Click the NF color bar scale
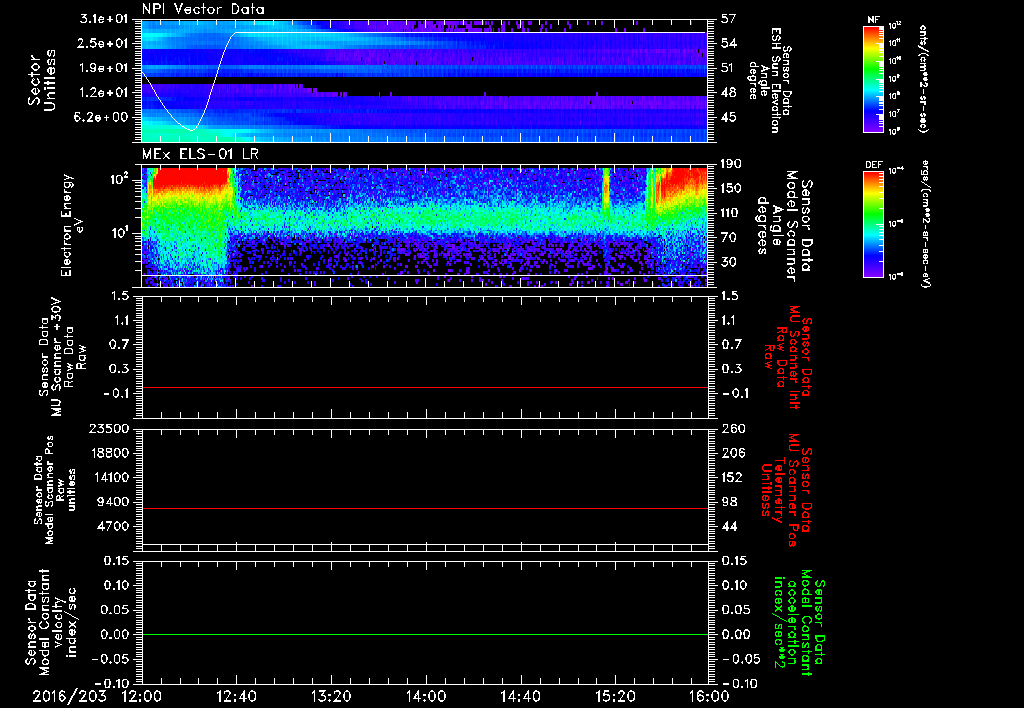The width and height of the screenshot is (1024, 708). (x=873, y=78)
